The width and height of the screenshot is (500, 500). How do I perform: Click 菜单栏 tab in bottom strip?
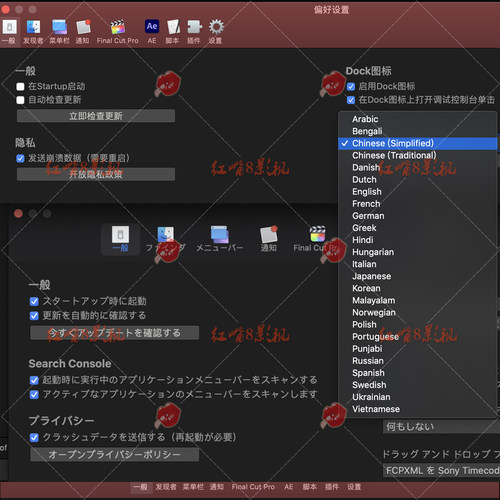click(x=193, y=487)
